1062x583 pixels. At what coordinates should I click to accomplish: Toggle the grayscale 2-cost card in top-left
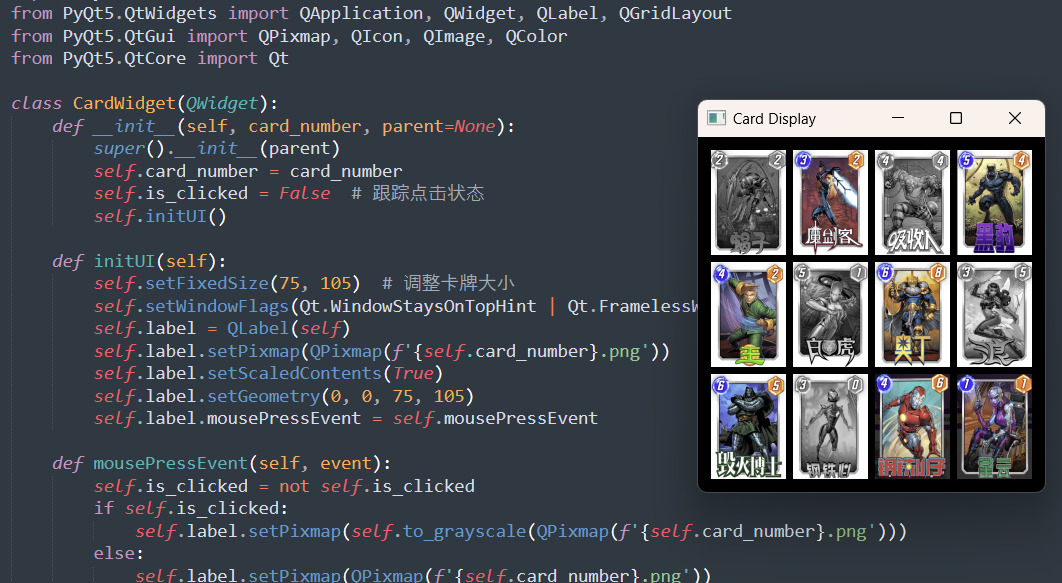[748, 203]
